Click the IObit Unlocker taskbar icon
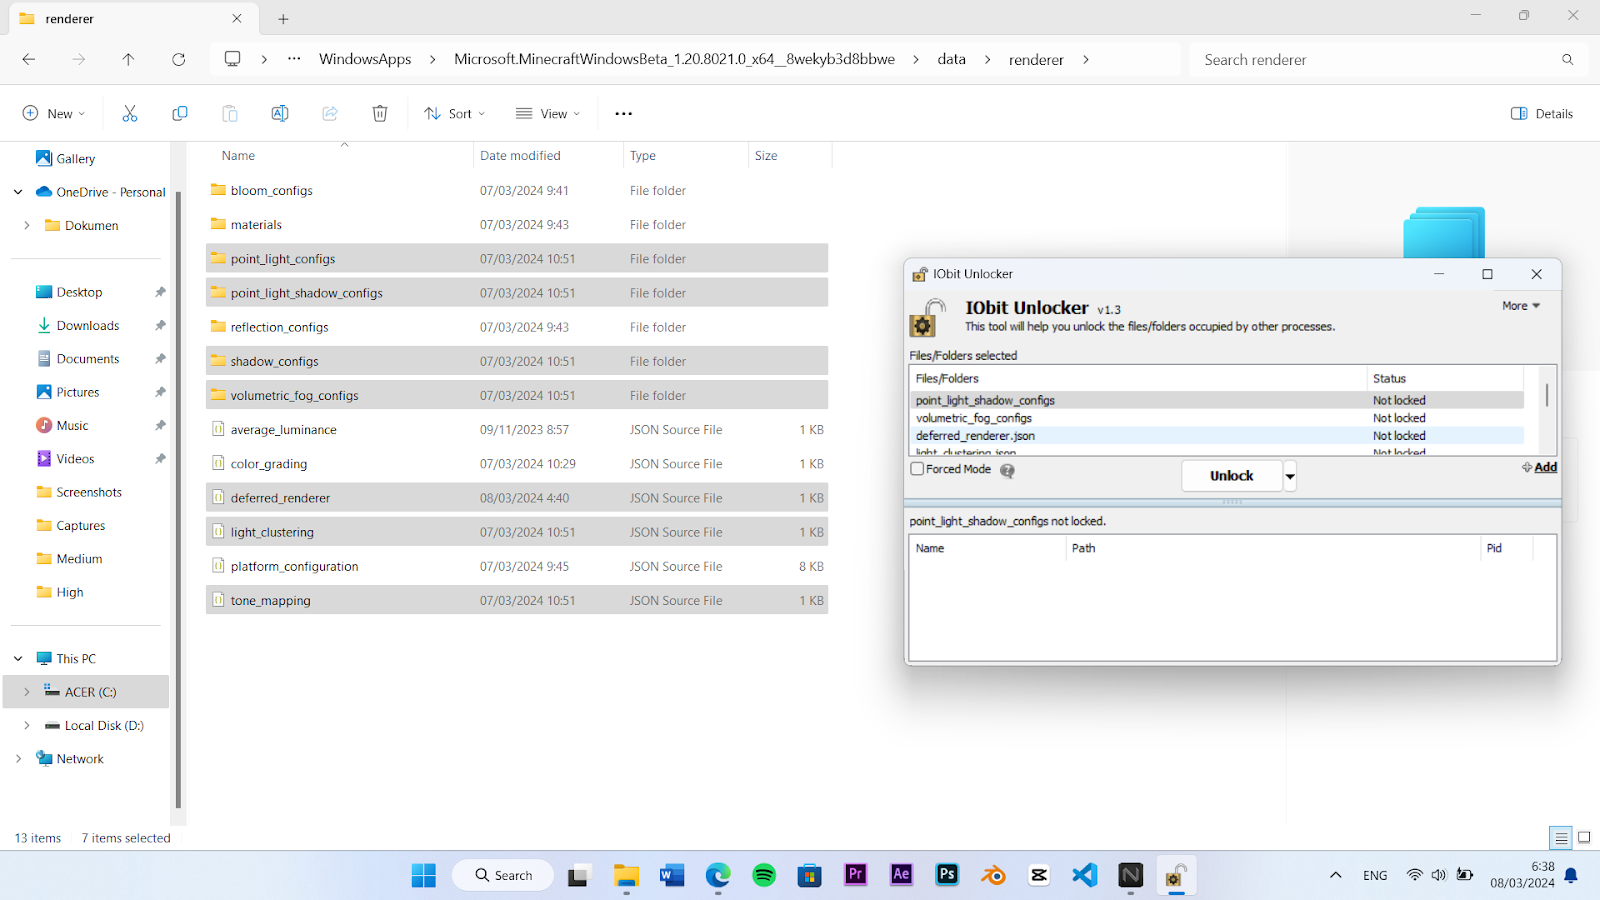 coord(1176,876)
